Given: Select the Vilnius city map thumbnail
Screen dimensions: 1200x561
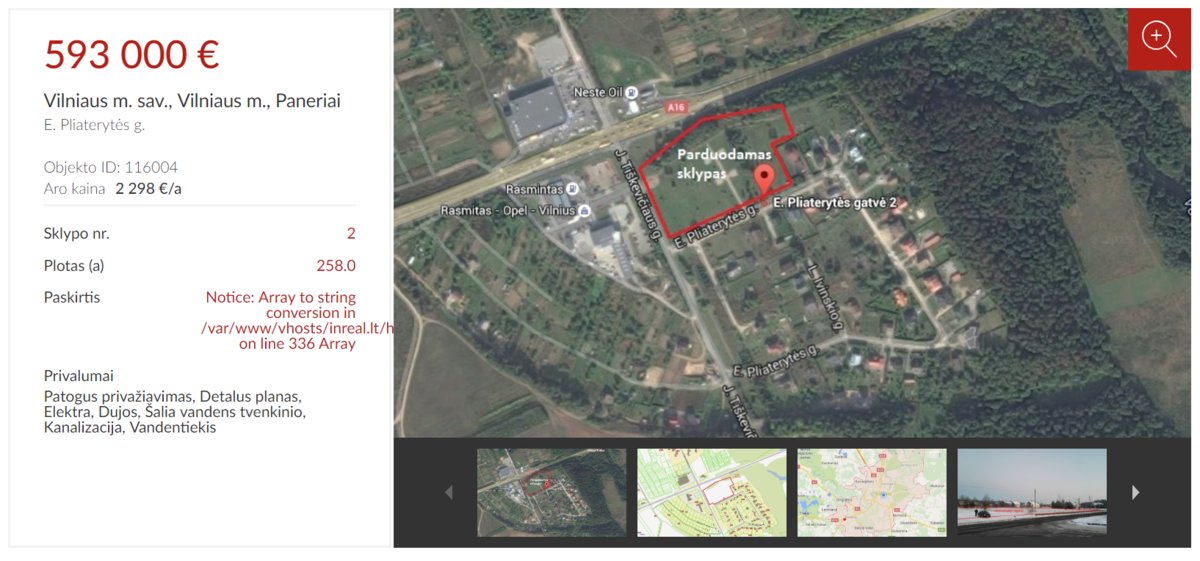Looking at the screenshot, I should point(871,492).
